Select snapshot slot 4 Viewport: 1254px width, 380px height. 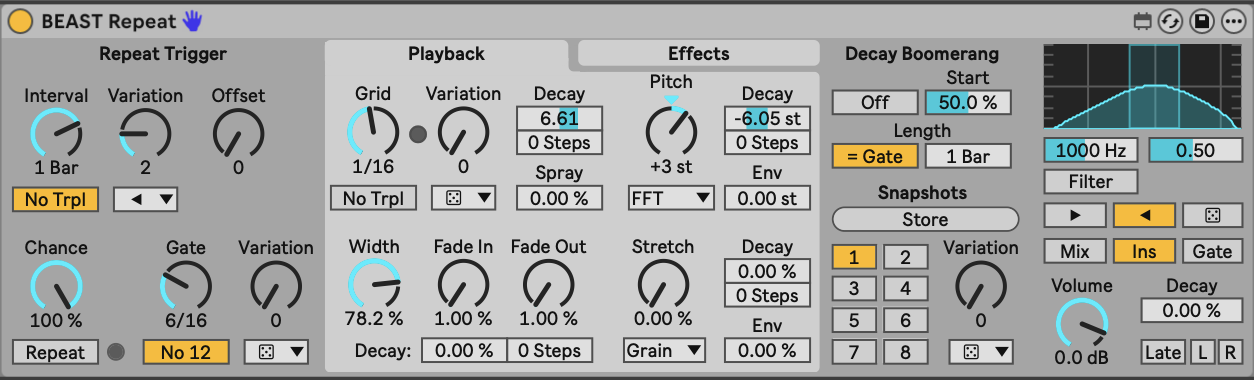pyautogui.click(x=905, y=290)
